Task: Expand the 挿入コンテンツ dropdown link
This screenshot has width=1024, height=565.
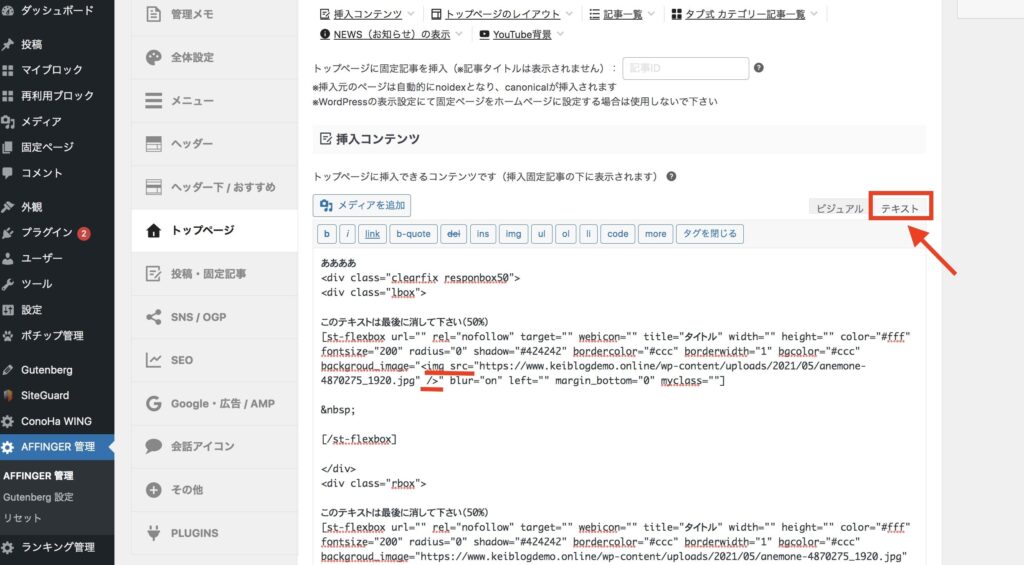Action: click(366, 14)
